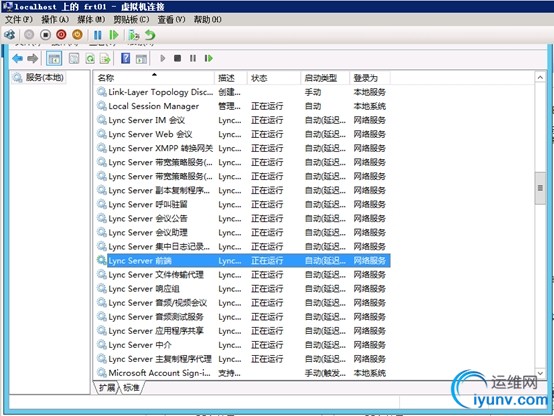Restart the selected service
The image size is (554, 416).
click(208, 58)
